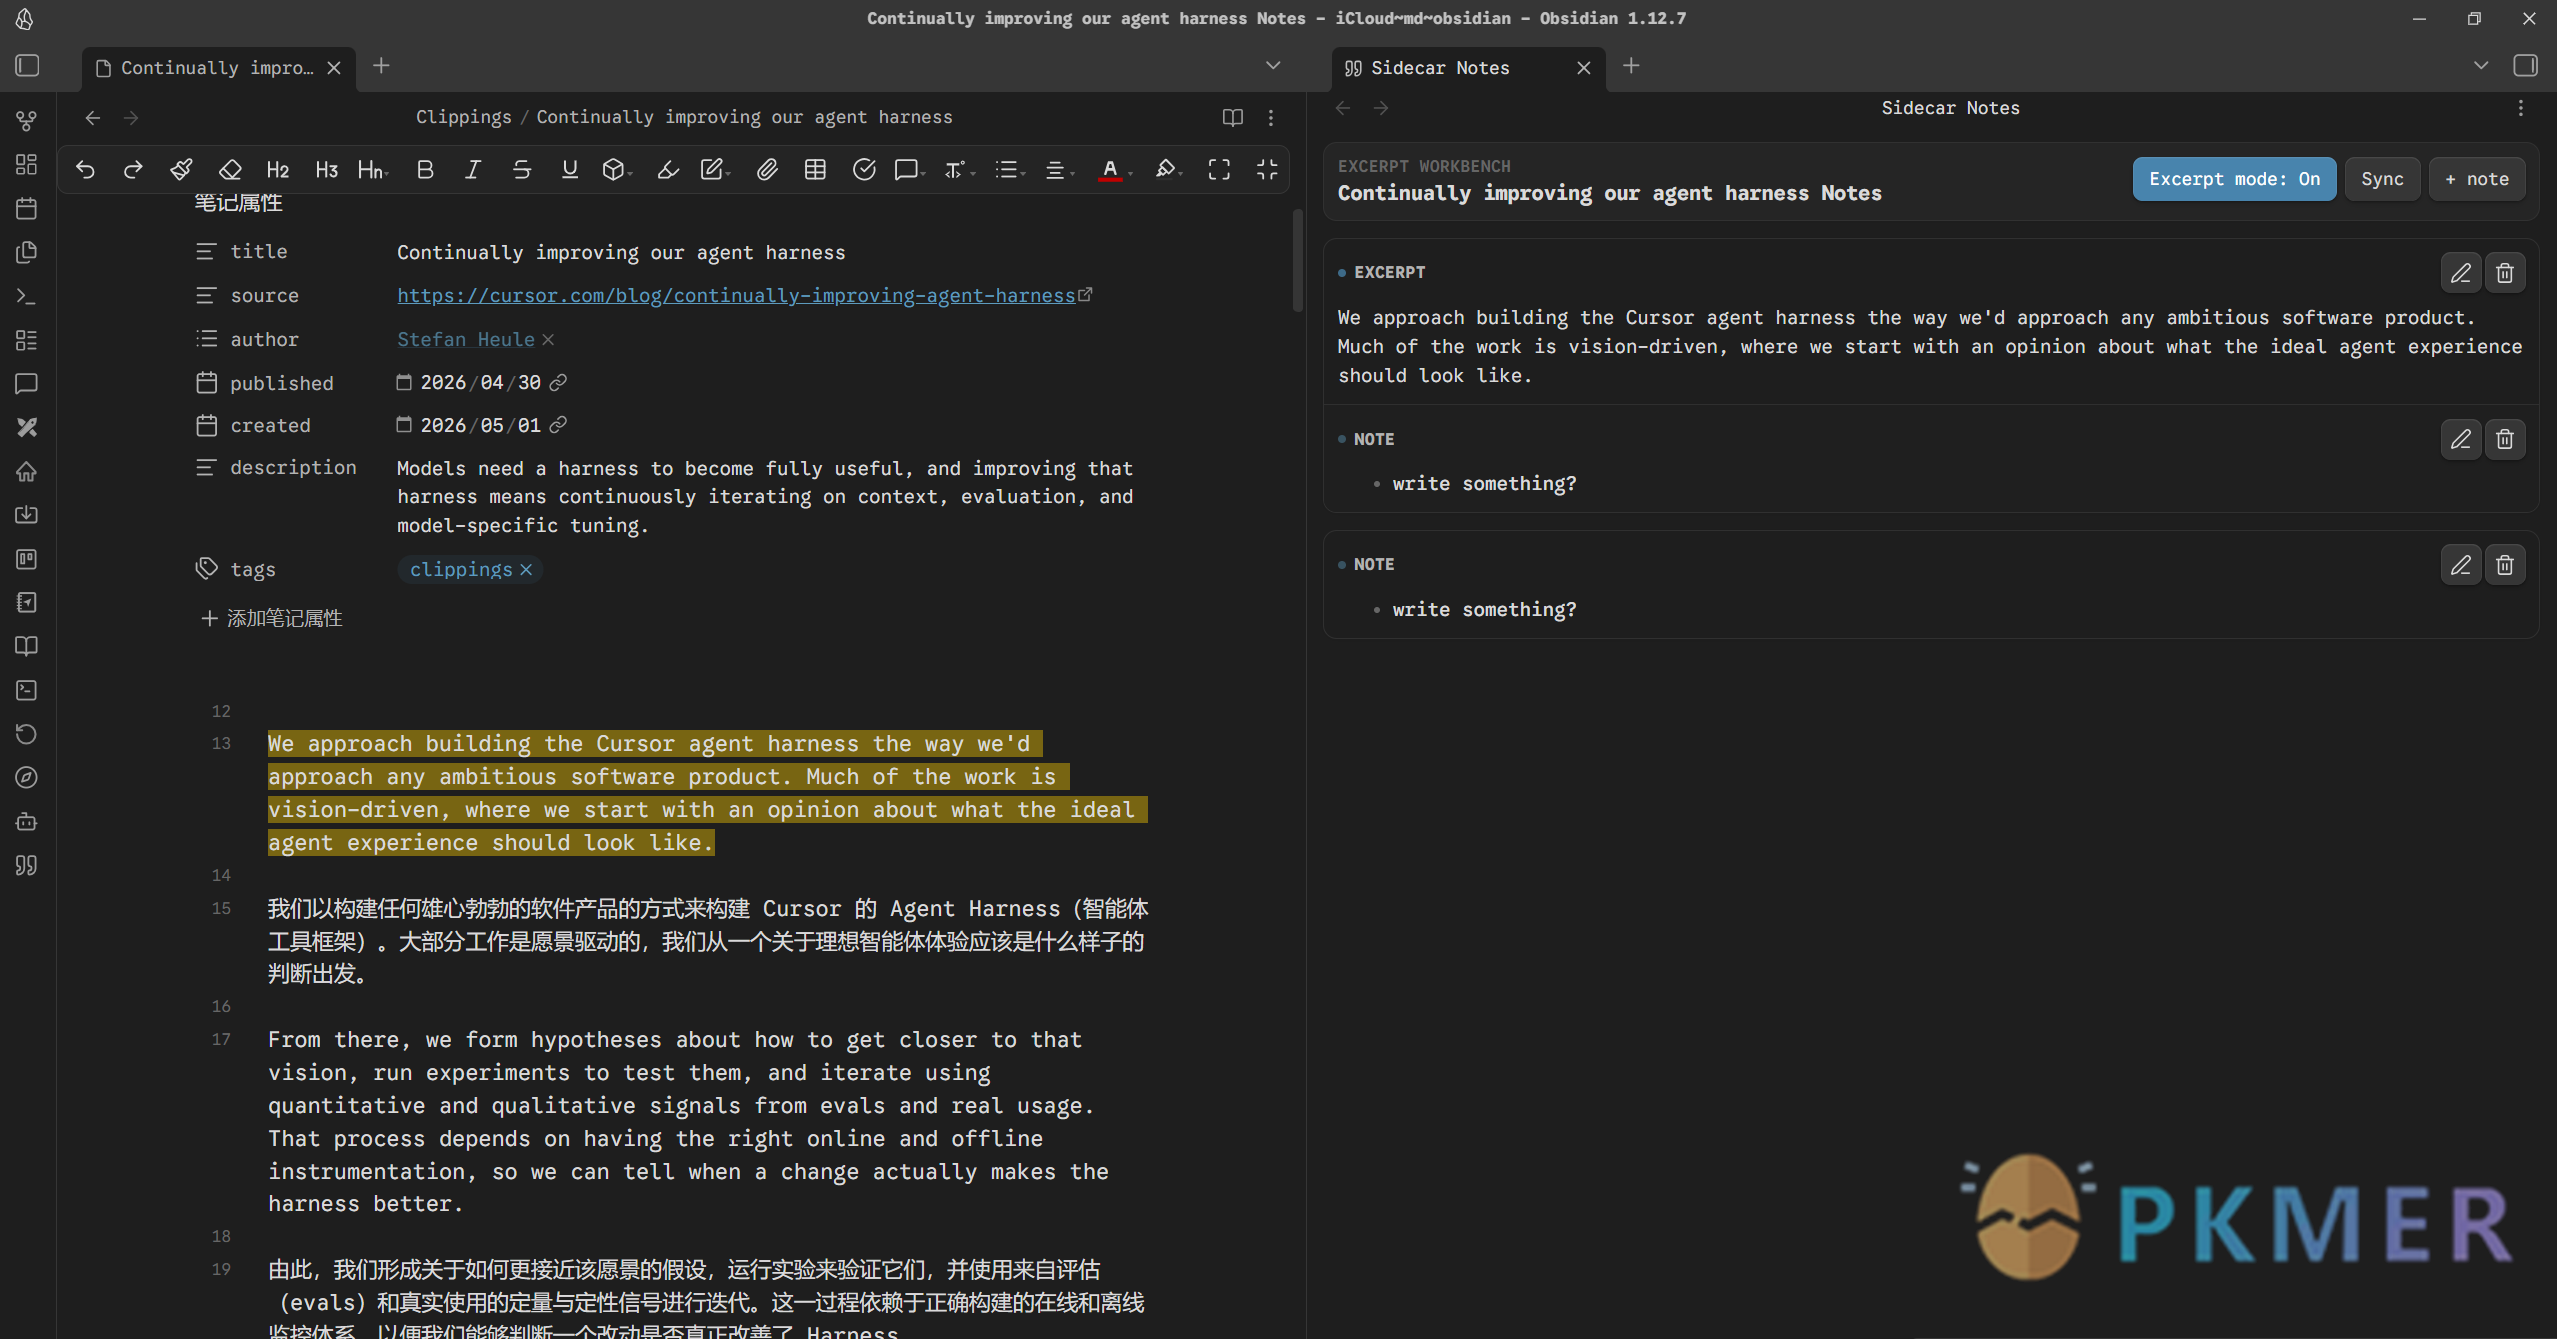
Task: Switch to reading view book icon
Action: coord(1232,118)
